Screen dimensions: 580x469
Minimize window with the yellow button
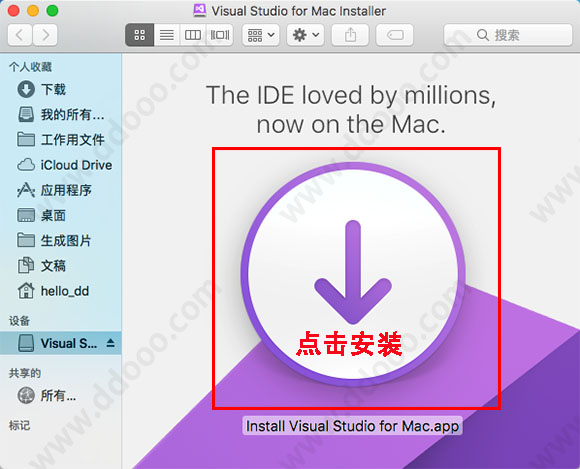pyautogui.click(x=33, y=10)
